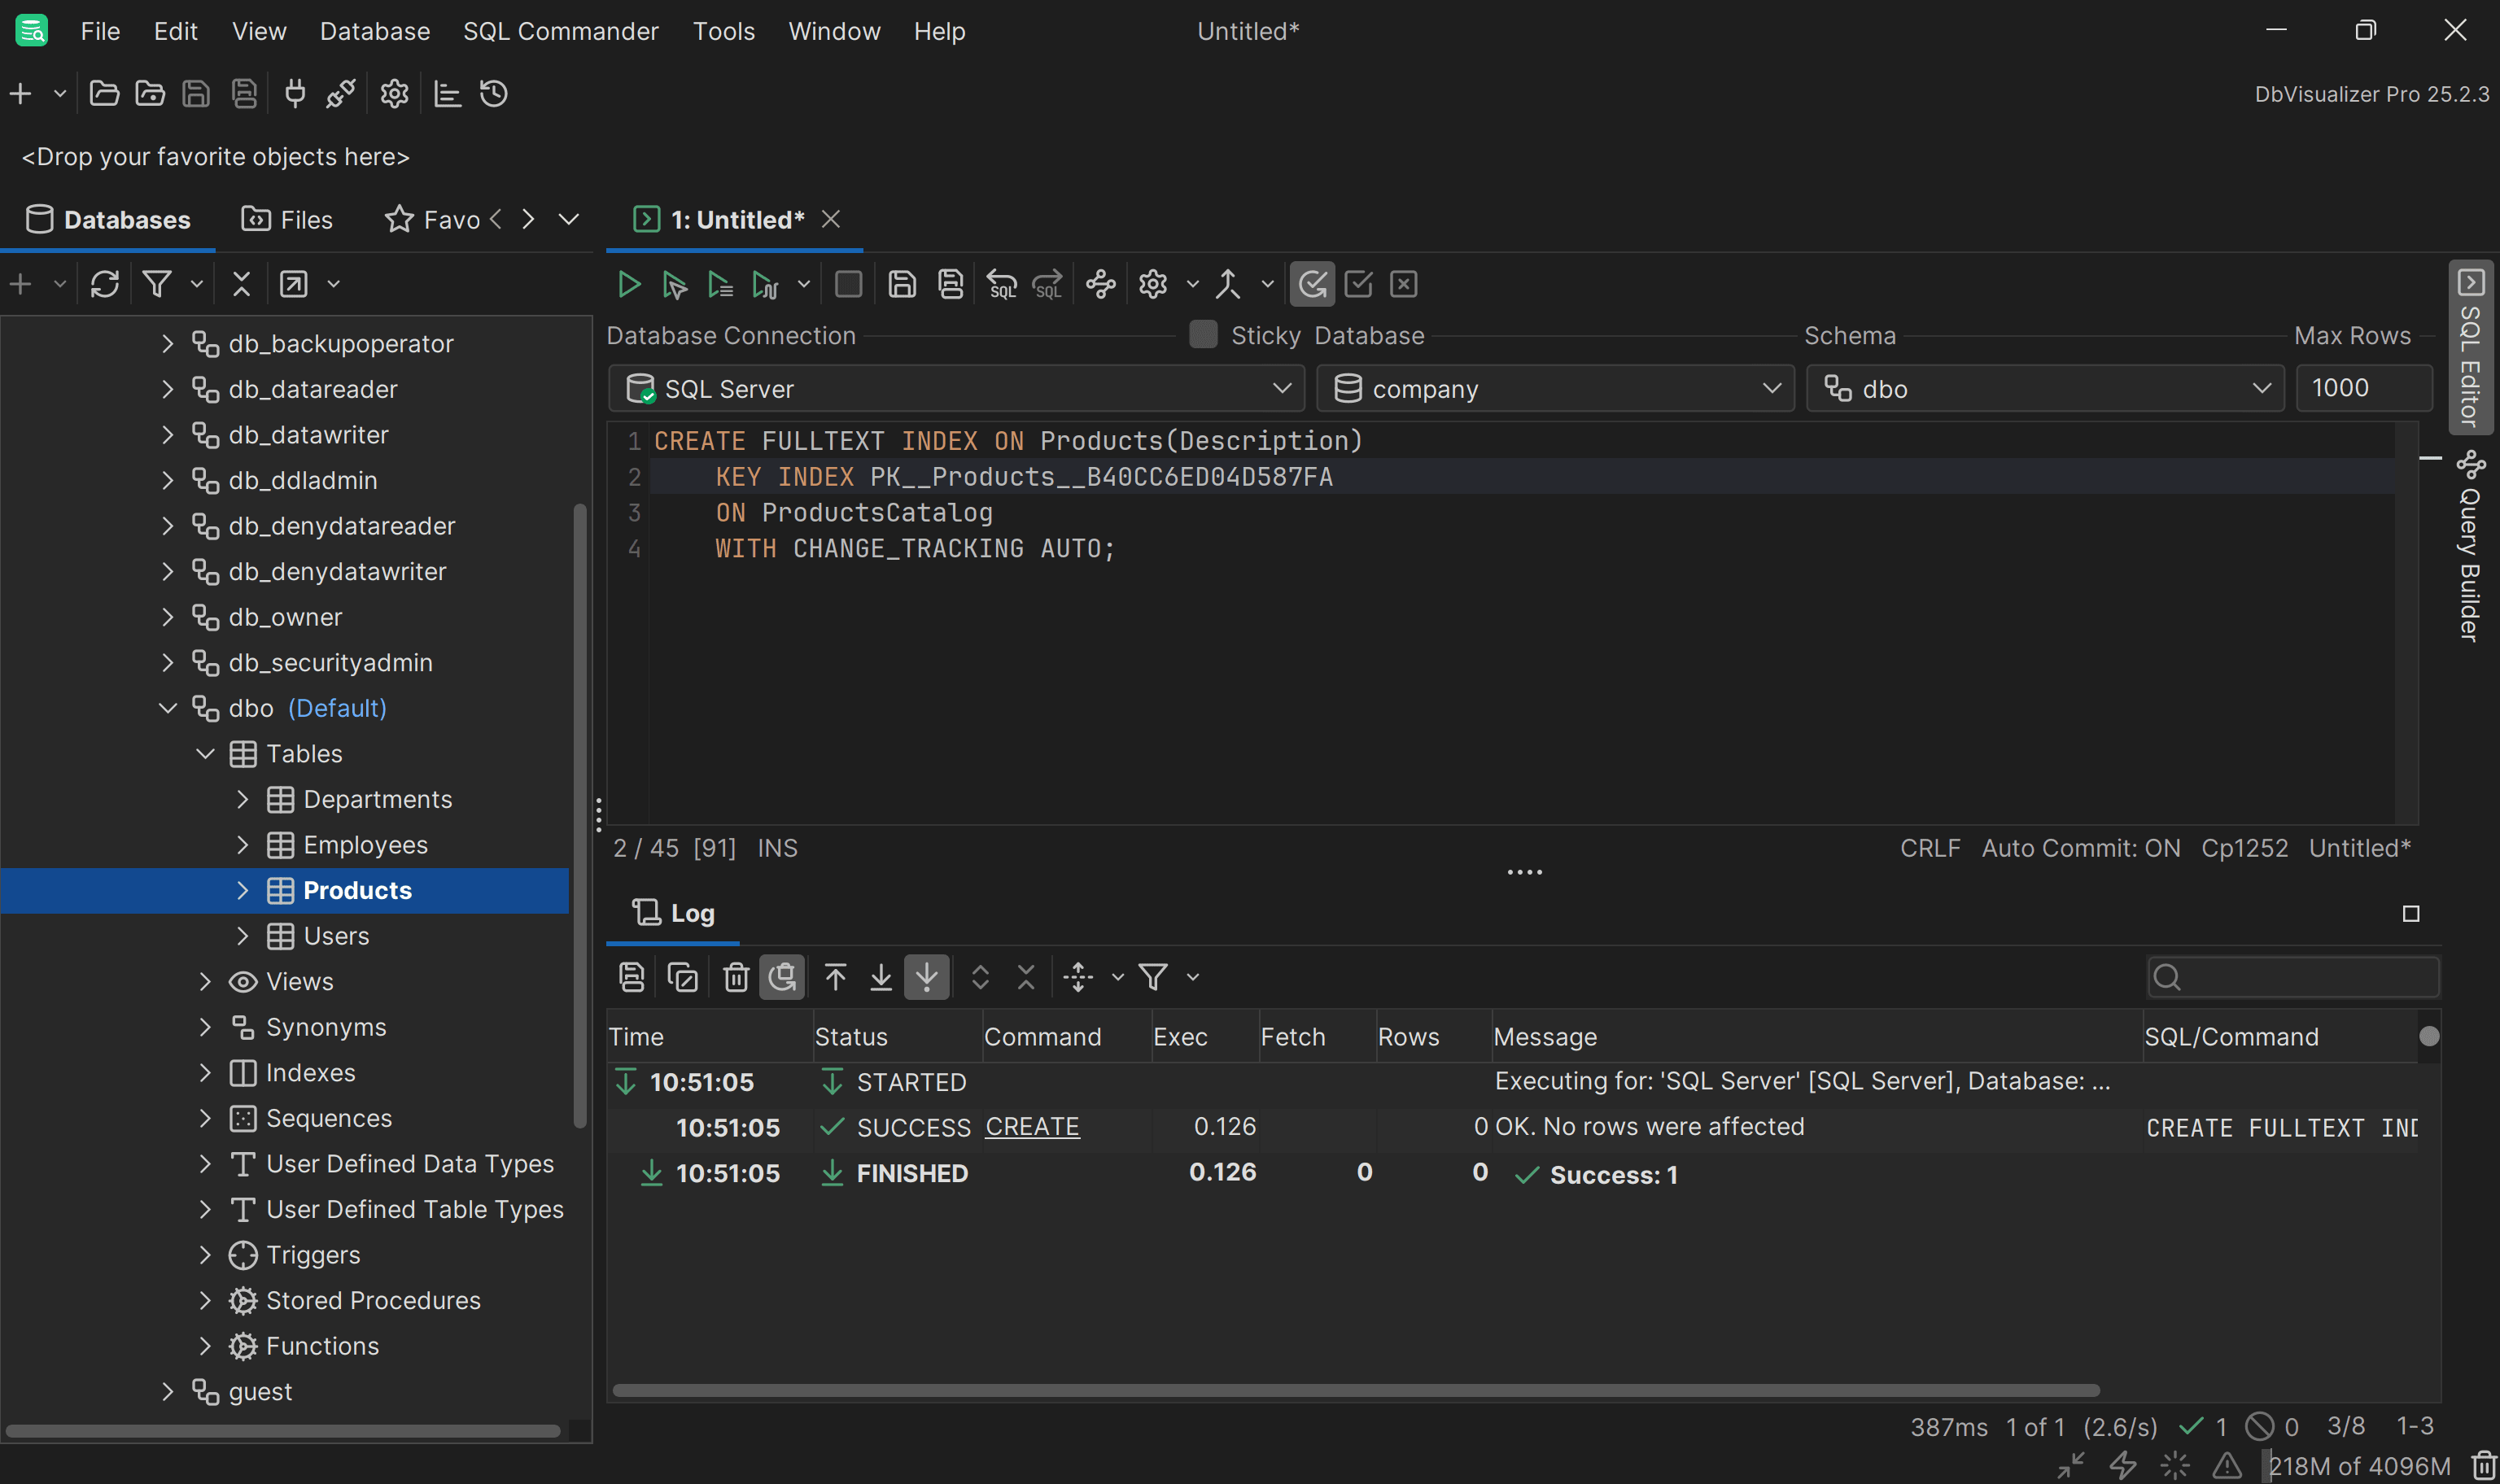Click copy log entries icon
This screenshot has height=1484, width=2500.
point(682,977)
